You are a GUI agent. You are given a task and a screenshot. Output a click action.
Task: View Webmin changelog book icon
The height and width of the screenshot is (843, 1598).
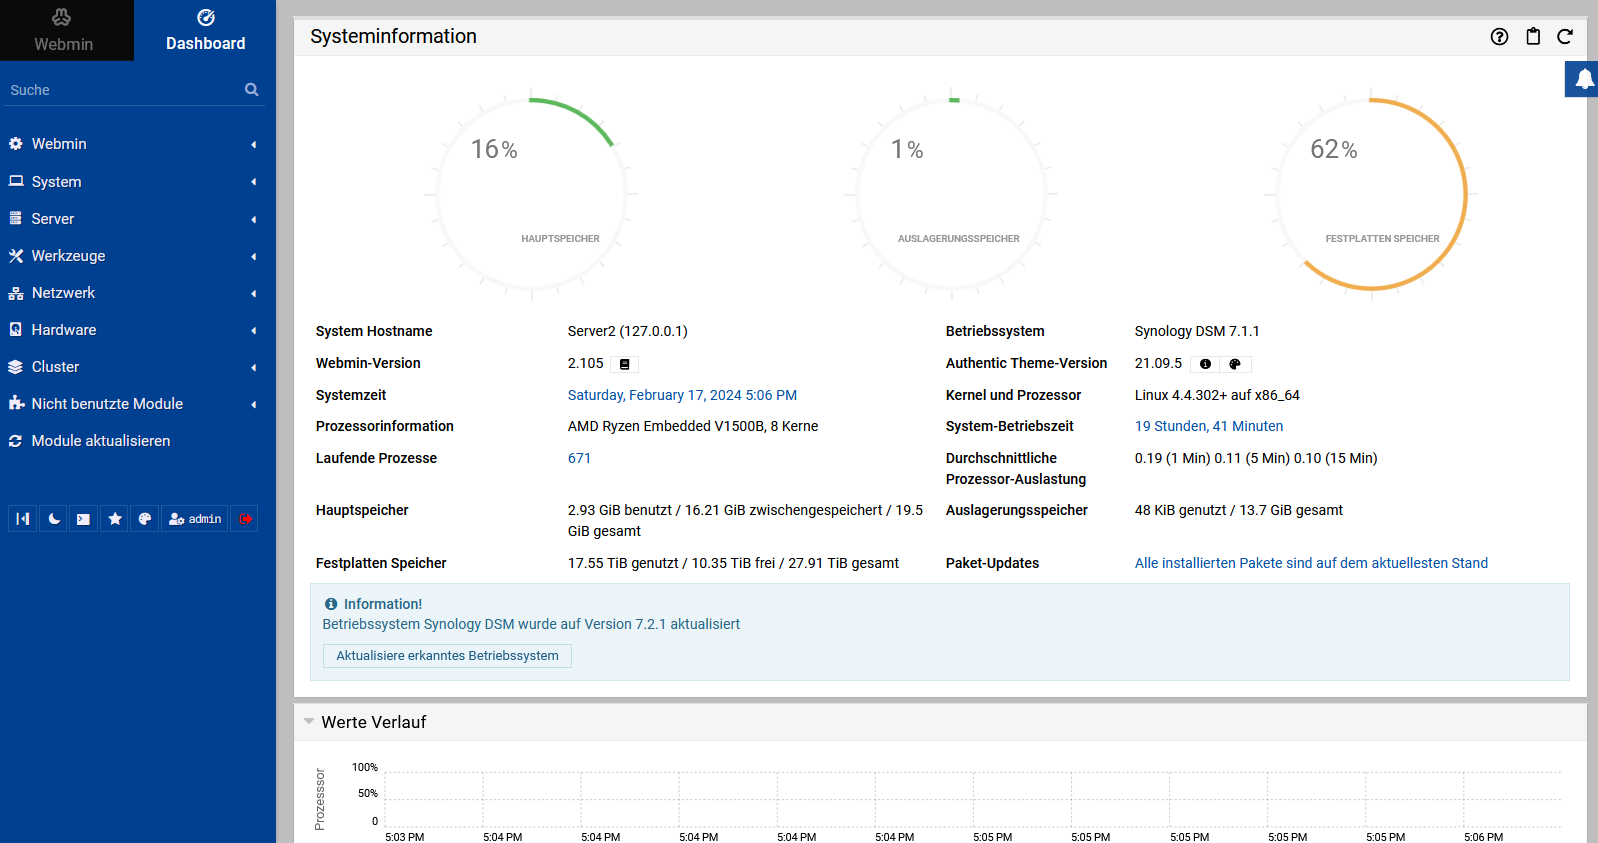(x=625, y=365)
